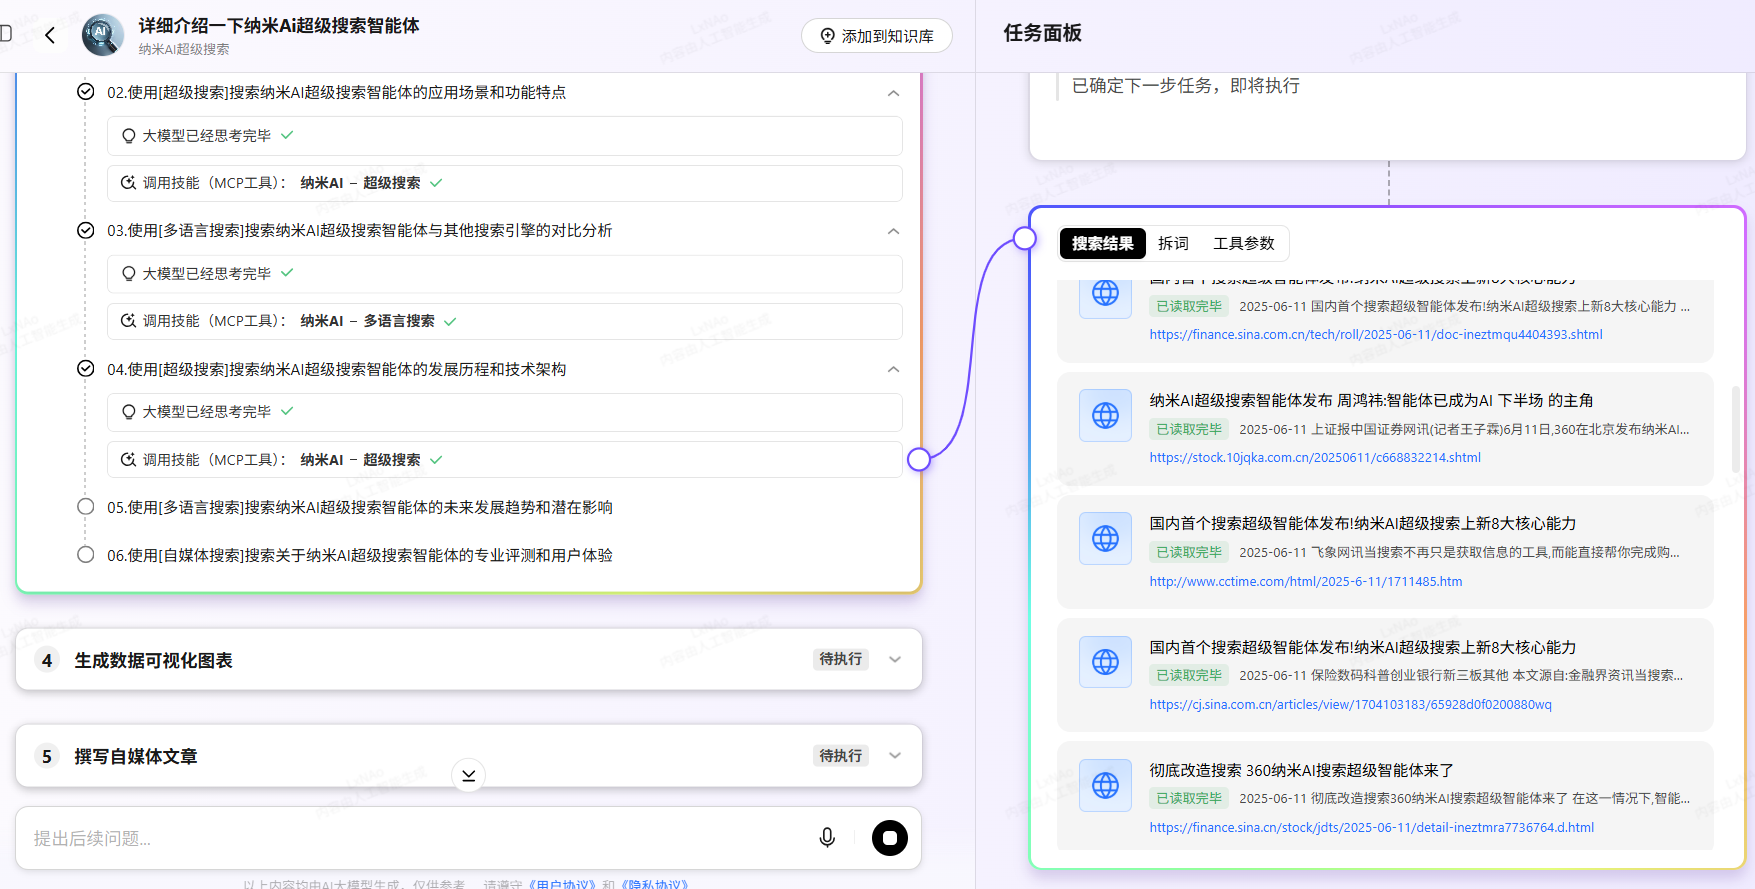Open the finance.sina.com.cn tech/roll link
Screen dimensions: 1755x889
point(1376,335)
